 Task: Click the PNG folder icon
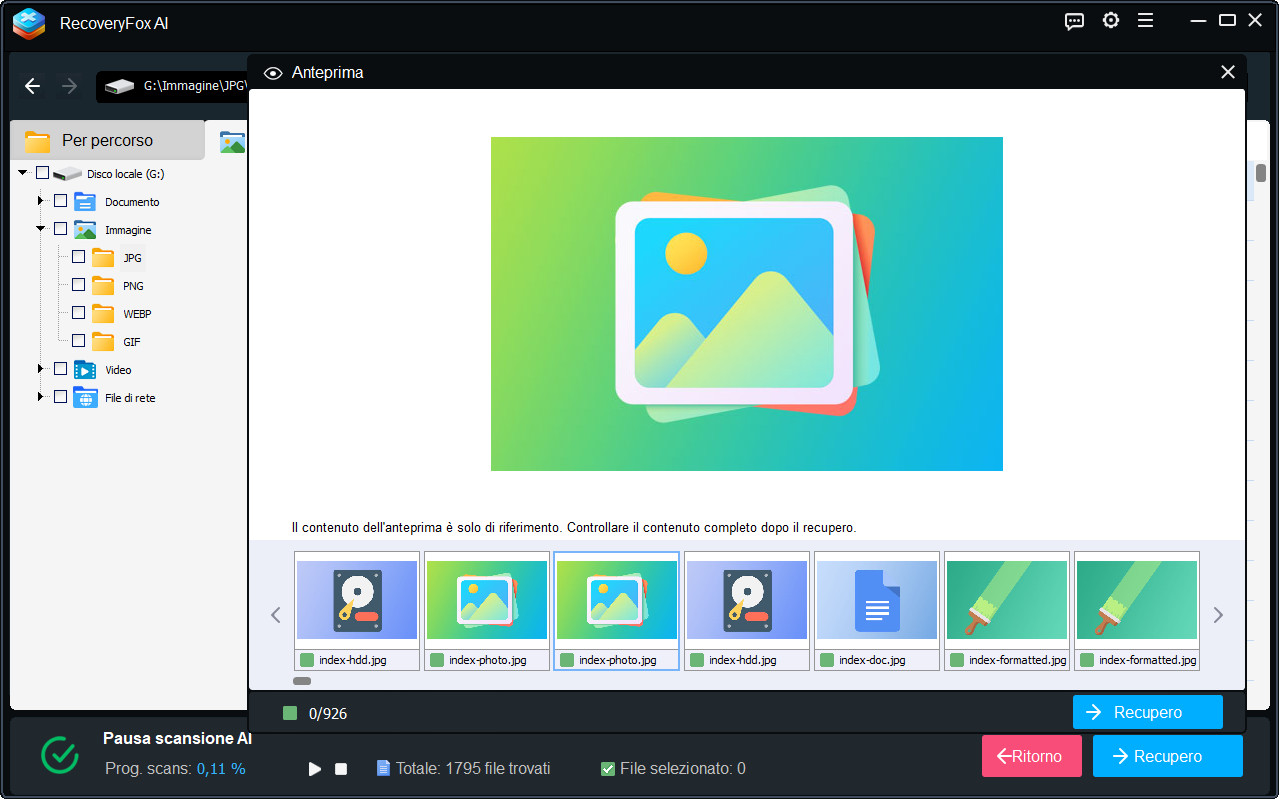point(103,285)
